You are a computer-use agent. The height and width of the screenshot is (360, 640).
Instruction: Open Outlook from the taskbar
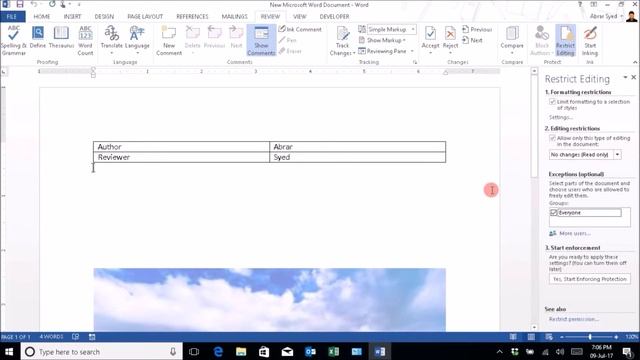pos(310,351)
